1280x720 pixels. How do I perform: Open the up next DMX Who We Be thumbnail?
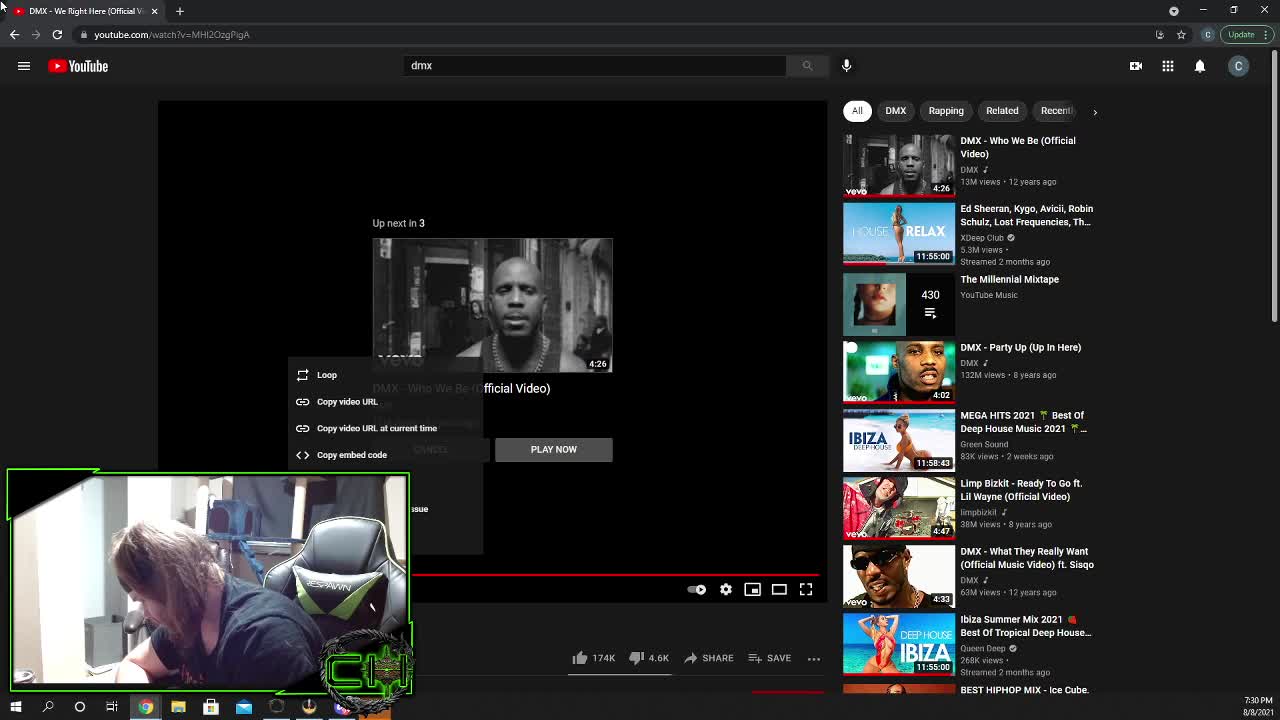[492, 306]
